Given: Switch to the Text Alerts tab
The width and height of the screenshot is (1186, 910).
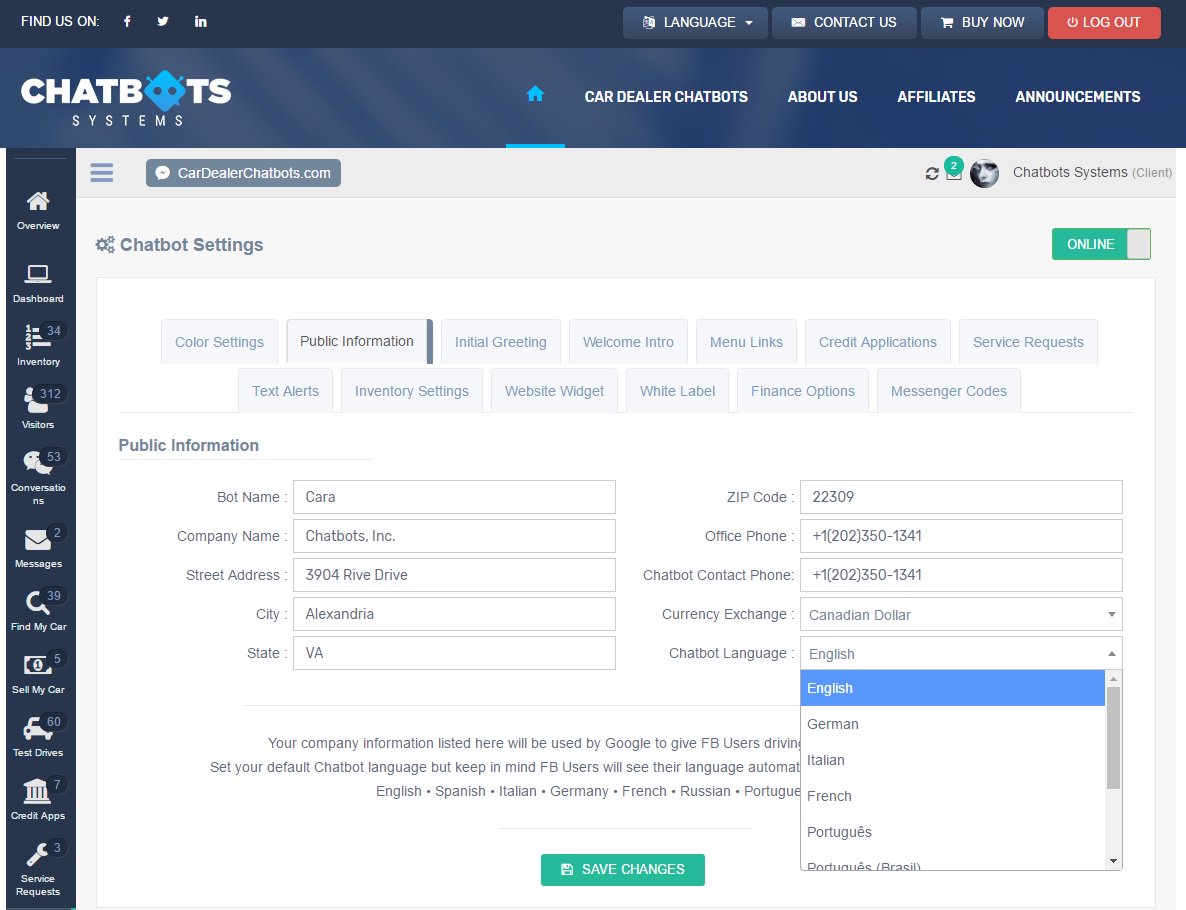Looking at the screenshot, I should click(285, 391).
